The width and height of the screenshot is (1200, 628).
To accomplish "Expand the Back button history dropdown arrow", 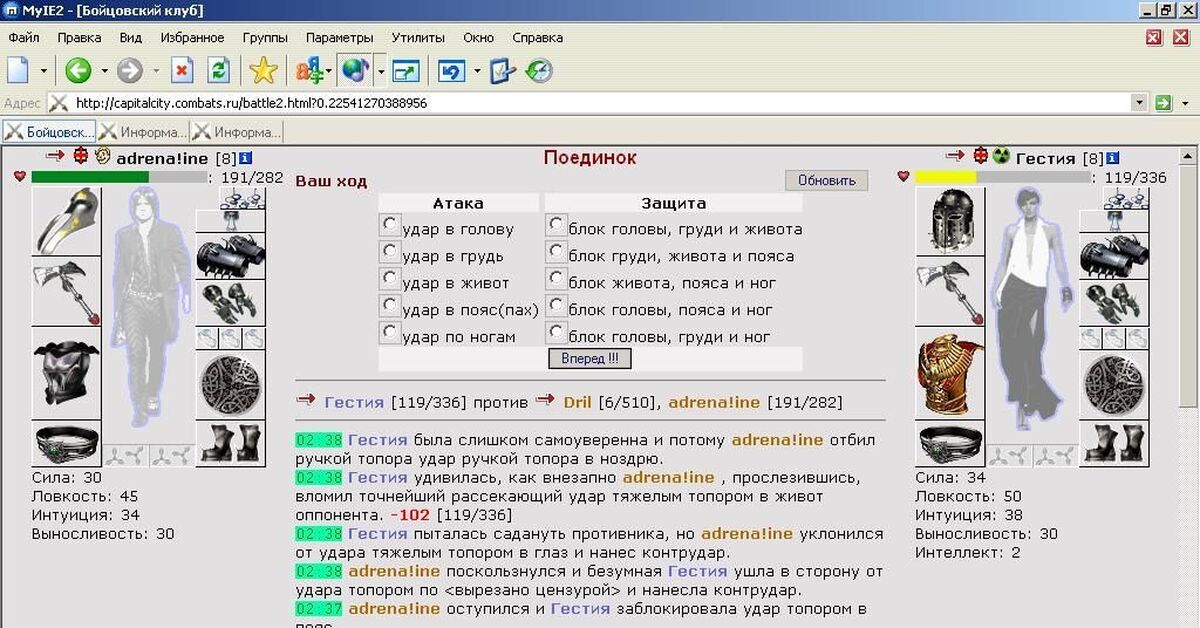I will click(x=104, y=72).
